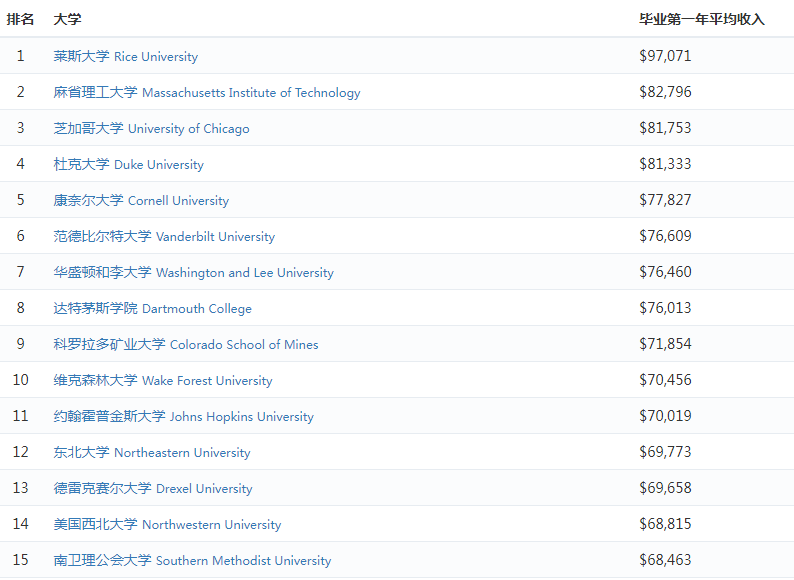Click the 大学 column header
This screenshot has width=794, height=580.
pos(68,19)
